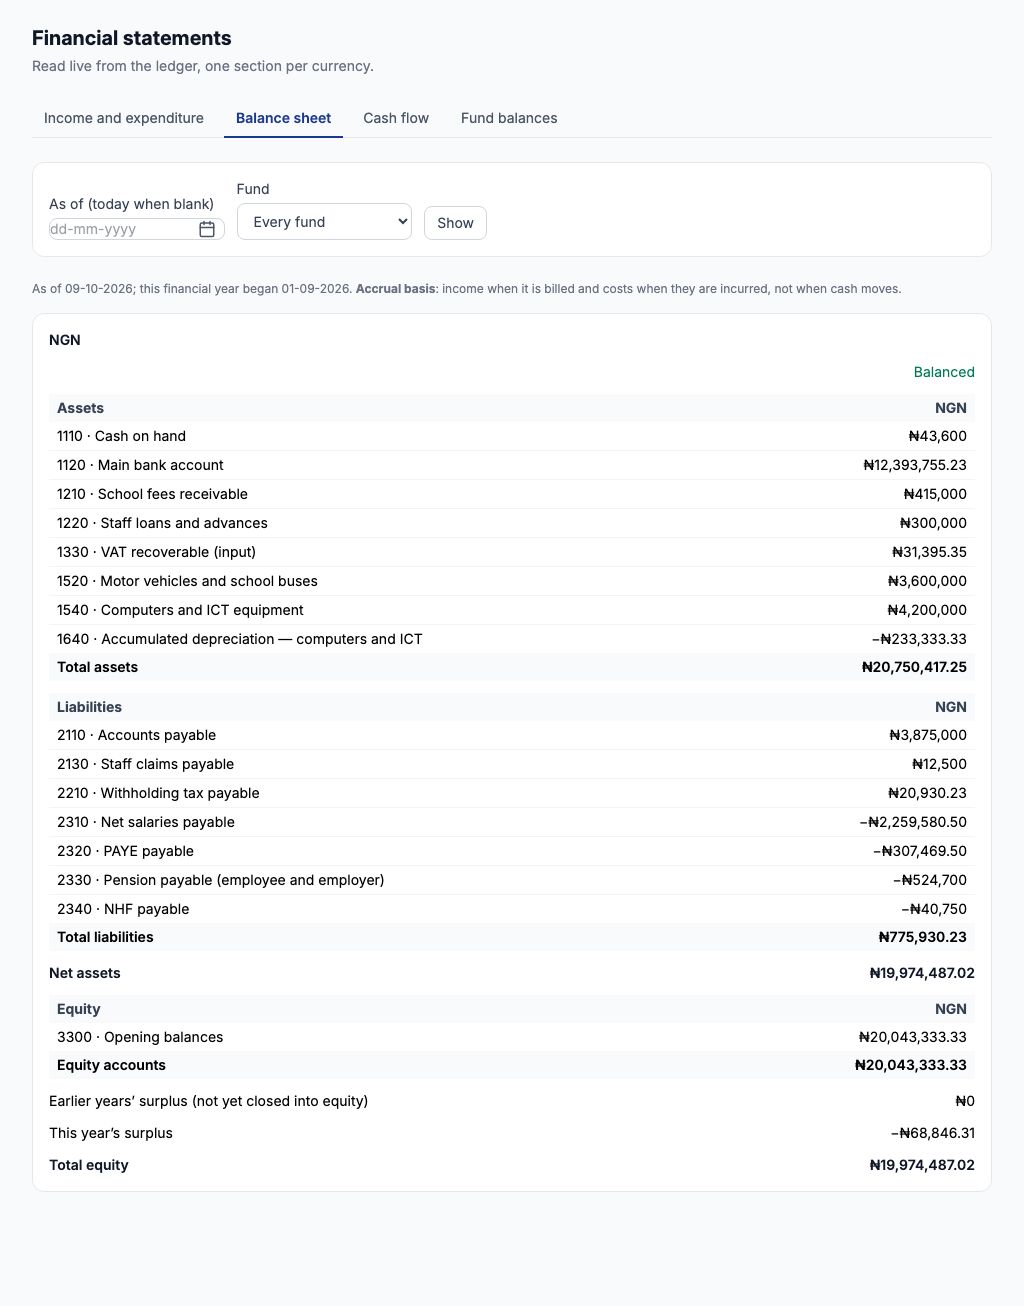Image resolution: width=1024 pixels, height=1306 pixels.
Task: Select row 1330 · VAT recoverable (input)
Action: (x=512, y=552)
